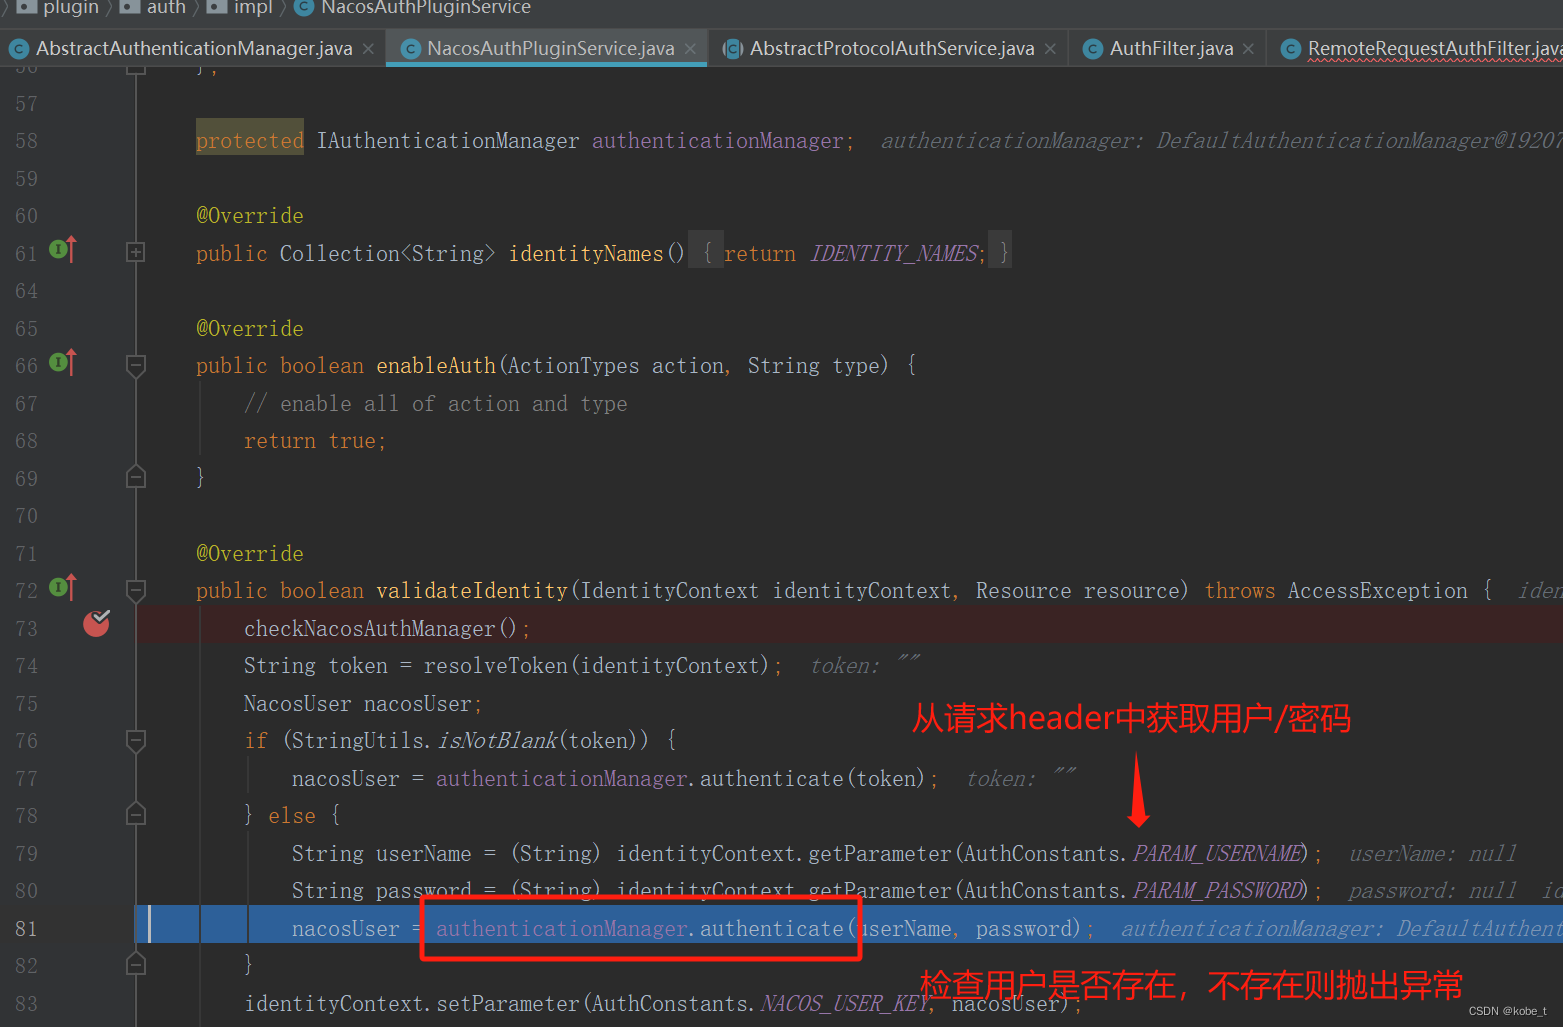Viewport: 1563px width, 1027px height.
Task: Click implements-method gutter icon on line 66
Action: pos(62,362)
